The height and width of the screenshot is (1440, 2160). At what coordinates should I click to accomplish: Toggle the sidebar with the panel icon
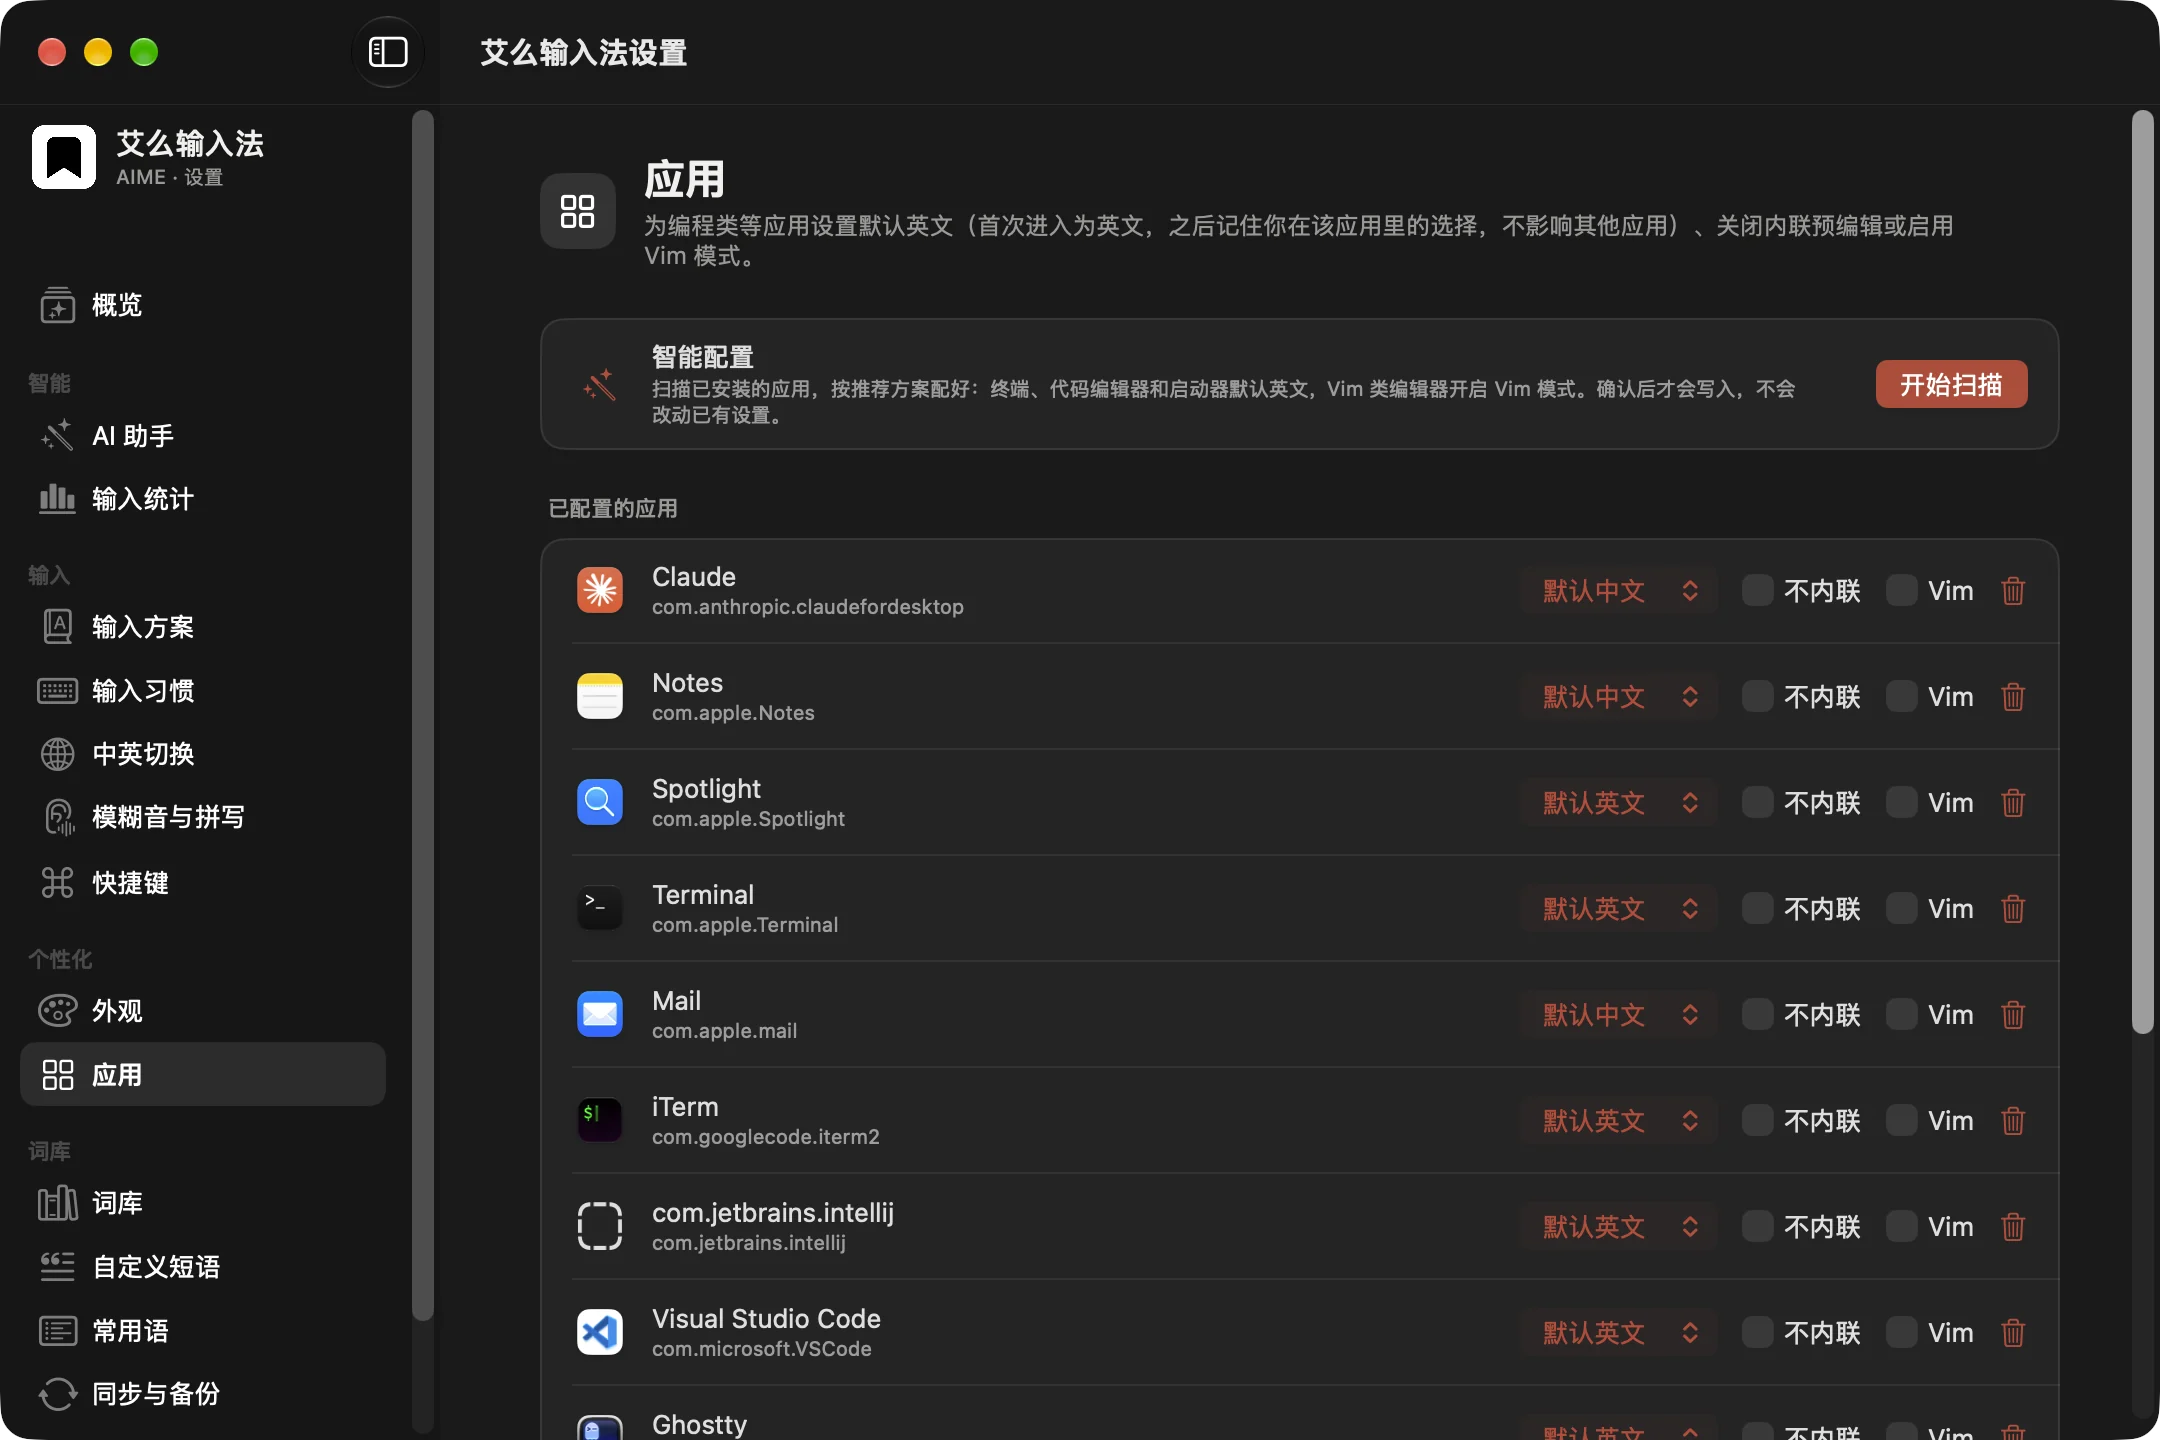tap(388, 52)
